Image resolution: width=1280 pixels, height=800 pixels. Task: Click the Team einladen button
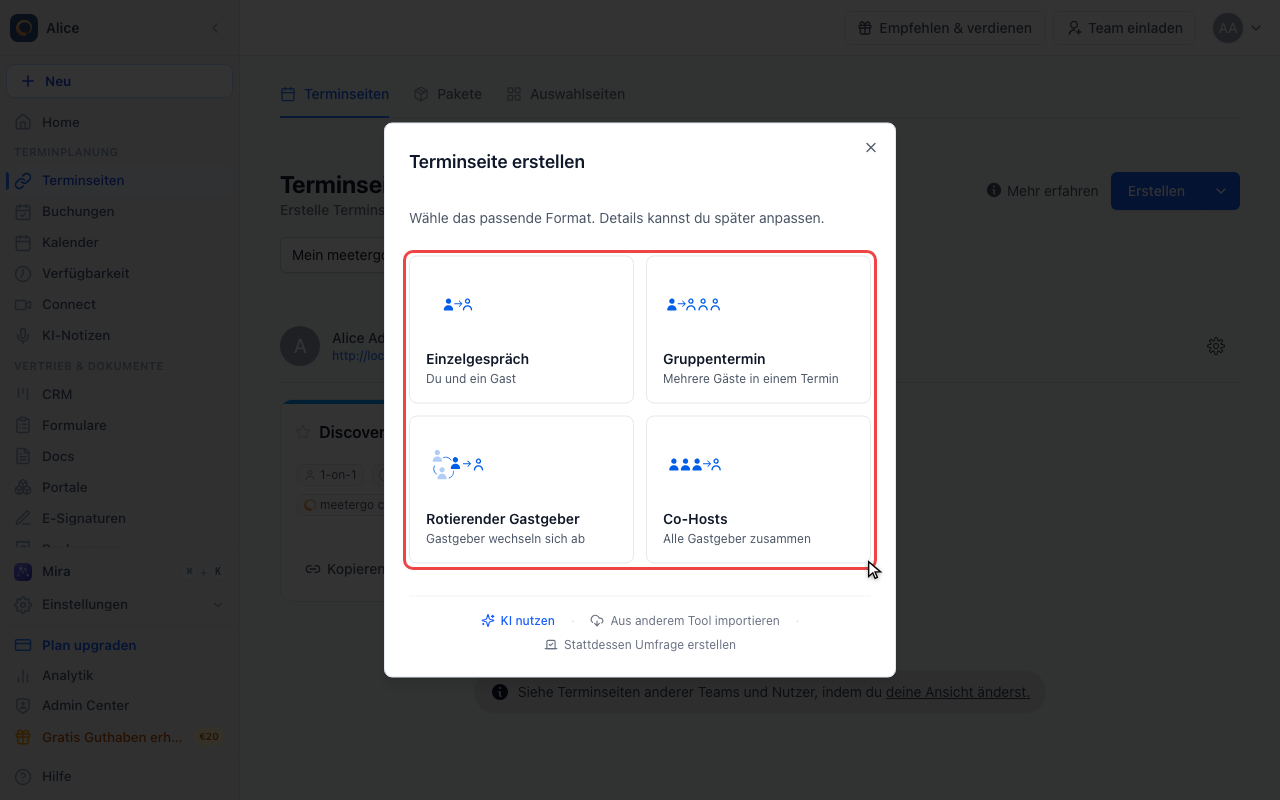1125,28
